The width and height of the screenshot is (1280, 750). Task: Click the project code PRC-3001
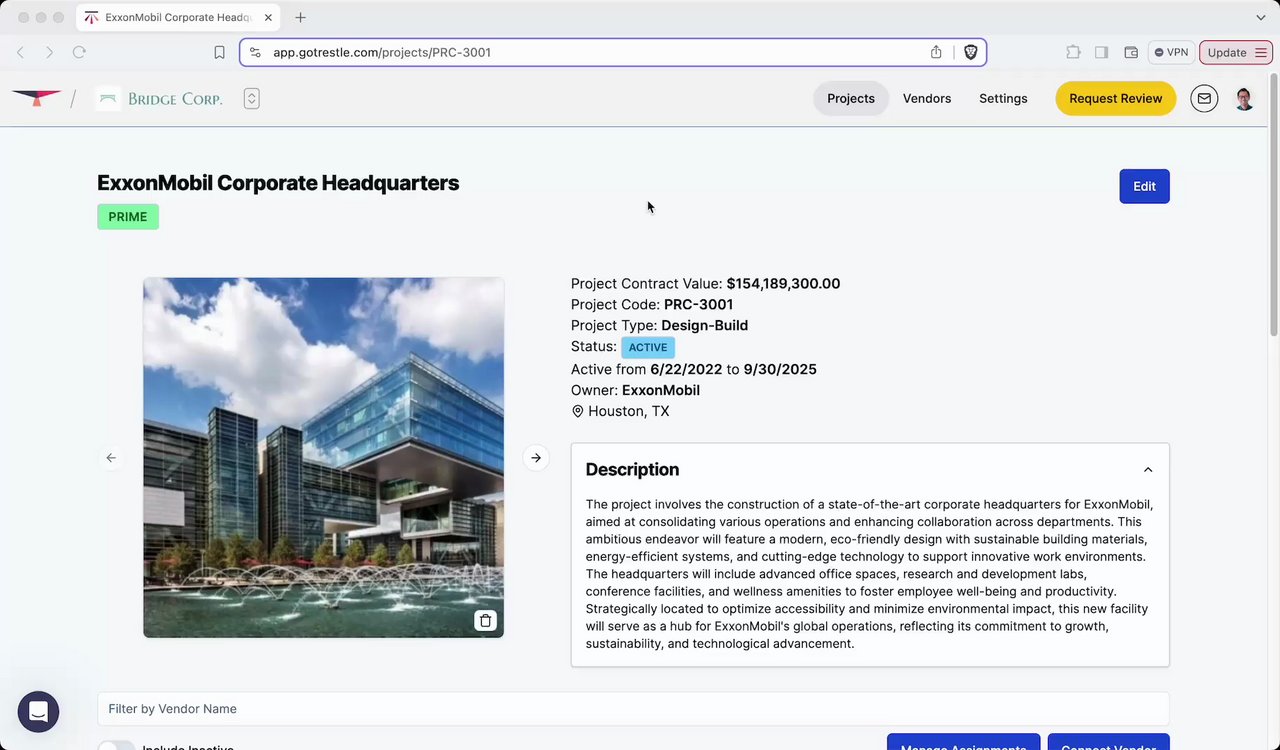[698, 304]
